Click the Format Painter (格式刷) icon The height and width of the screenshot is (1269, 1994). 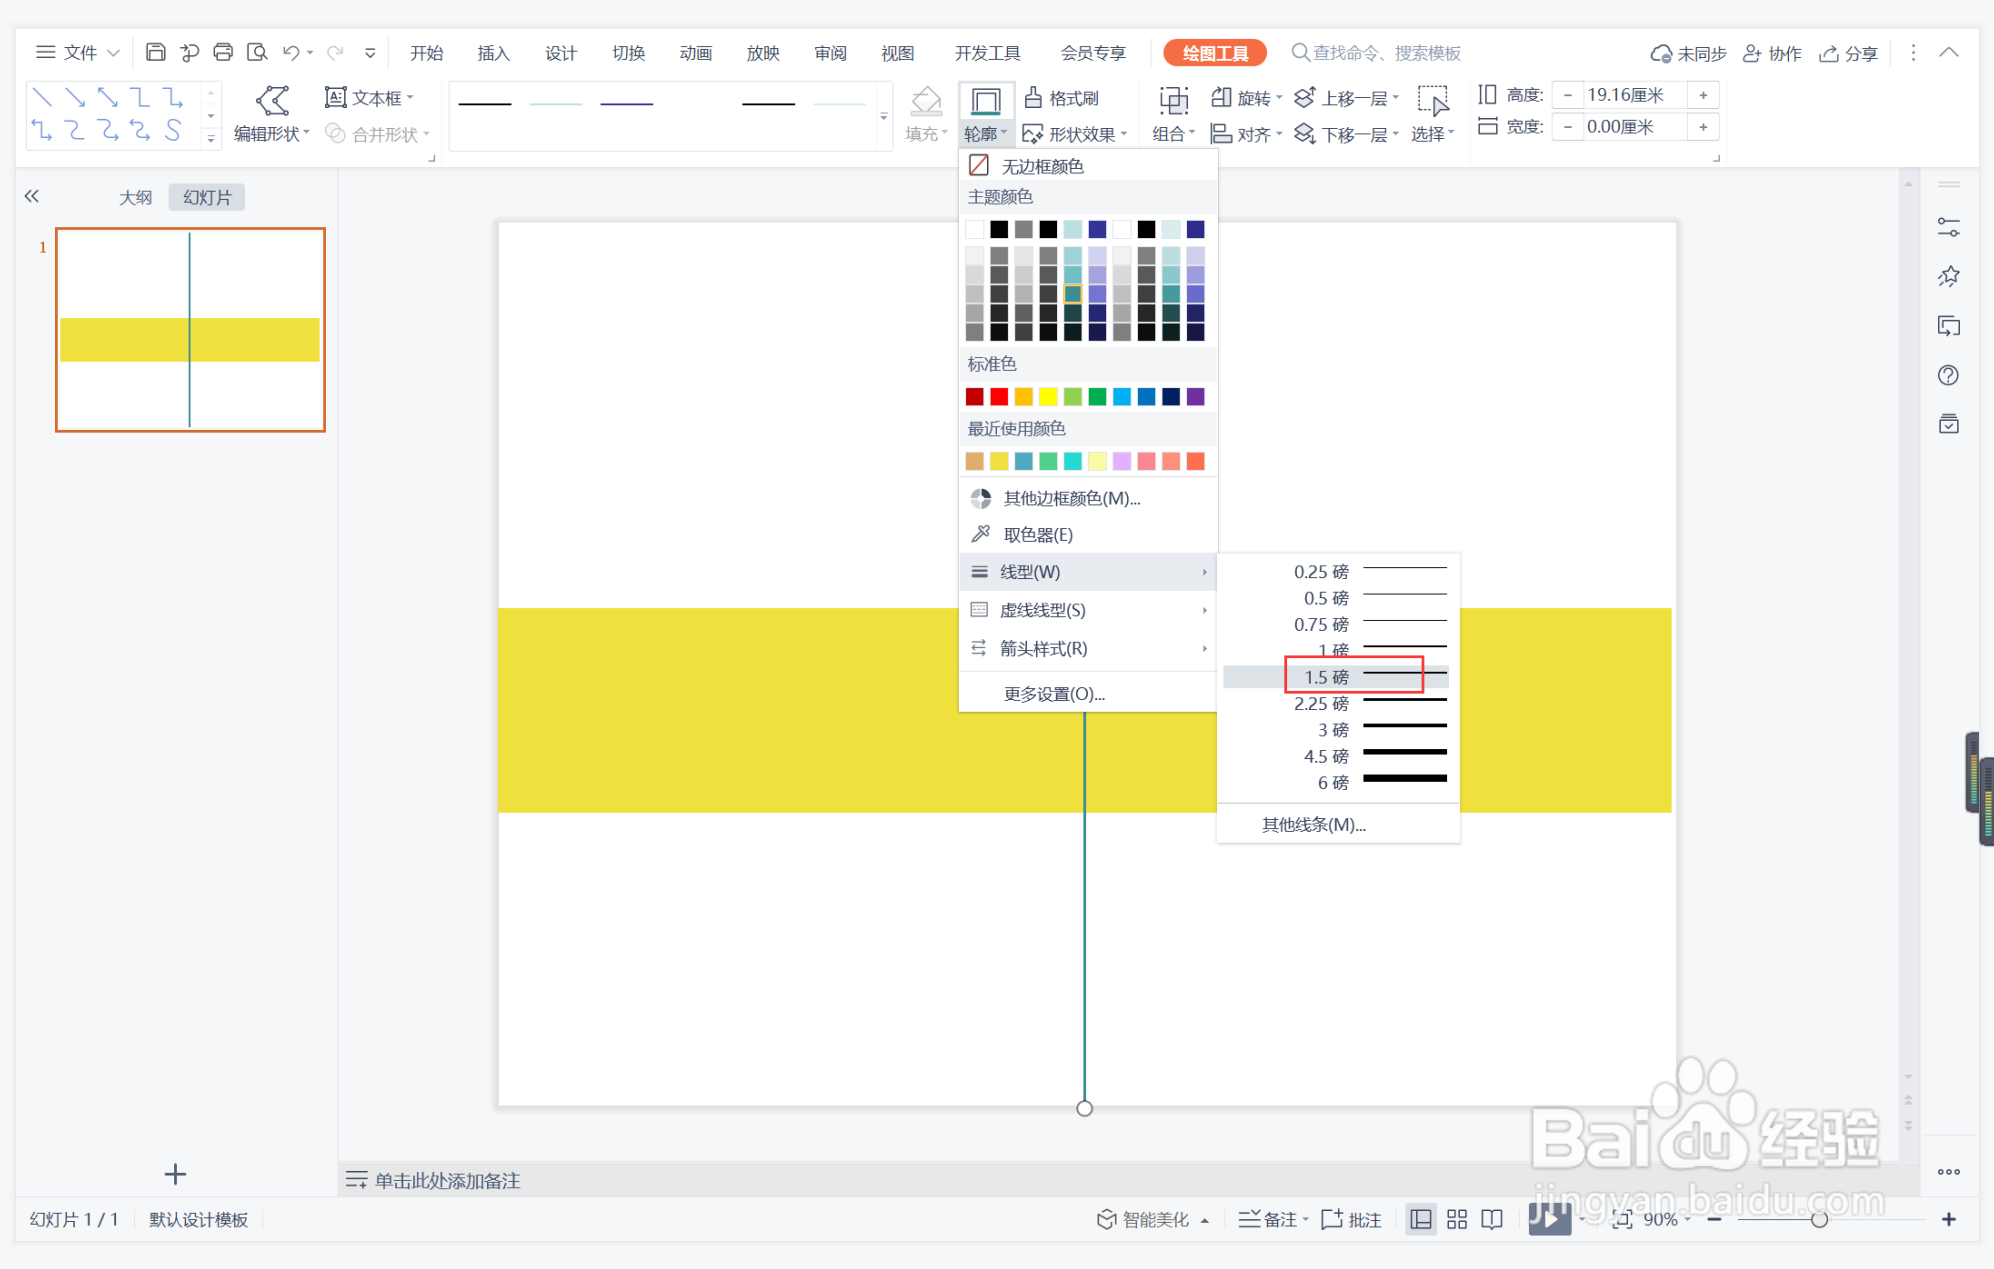pos(1034,97)
